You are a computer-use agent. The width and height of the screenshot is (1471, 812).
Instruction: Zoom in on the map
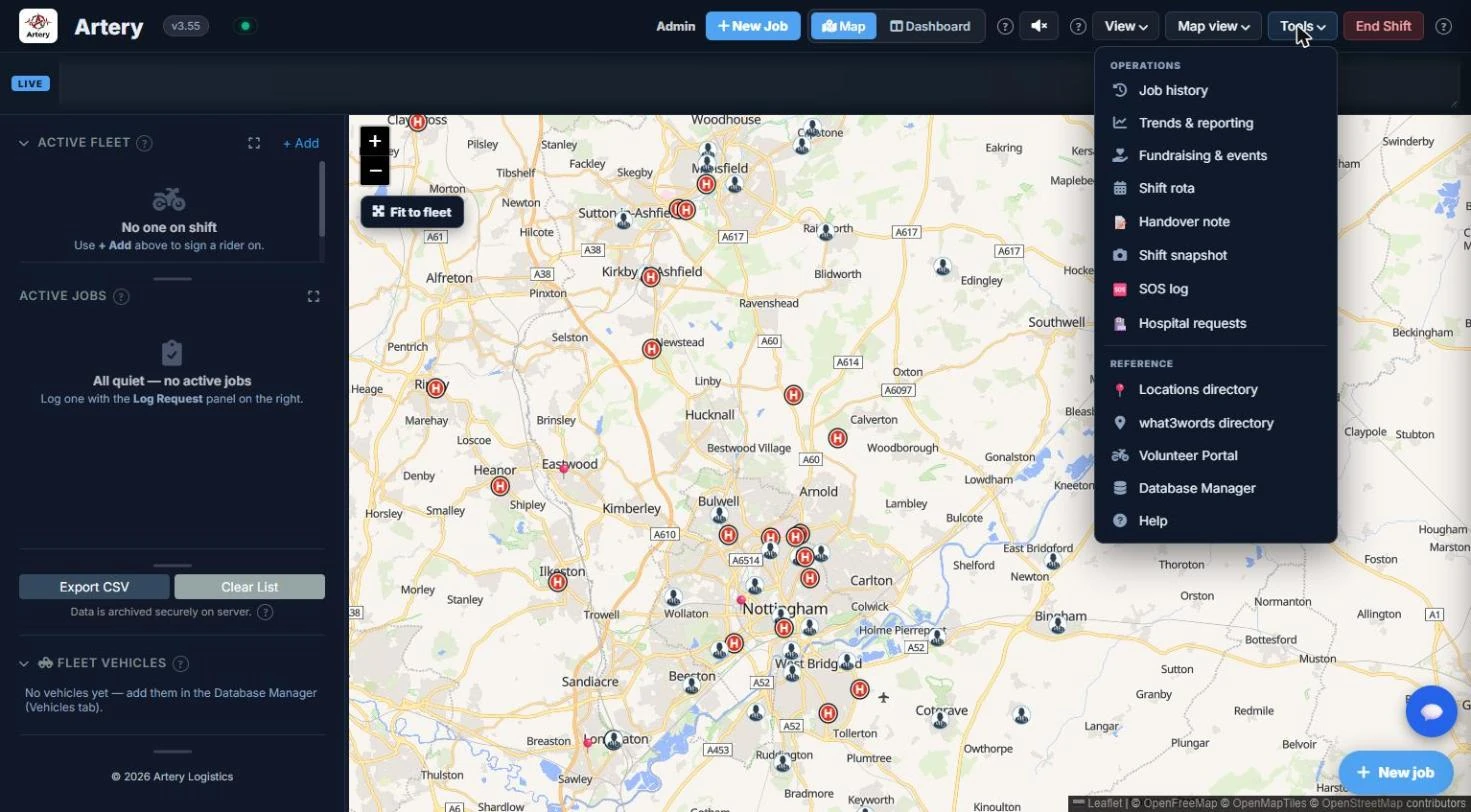[375, 141]
